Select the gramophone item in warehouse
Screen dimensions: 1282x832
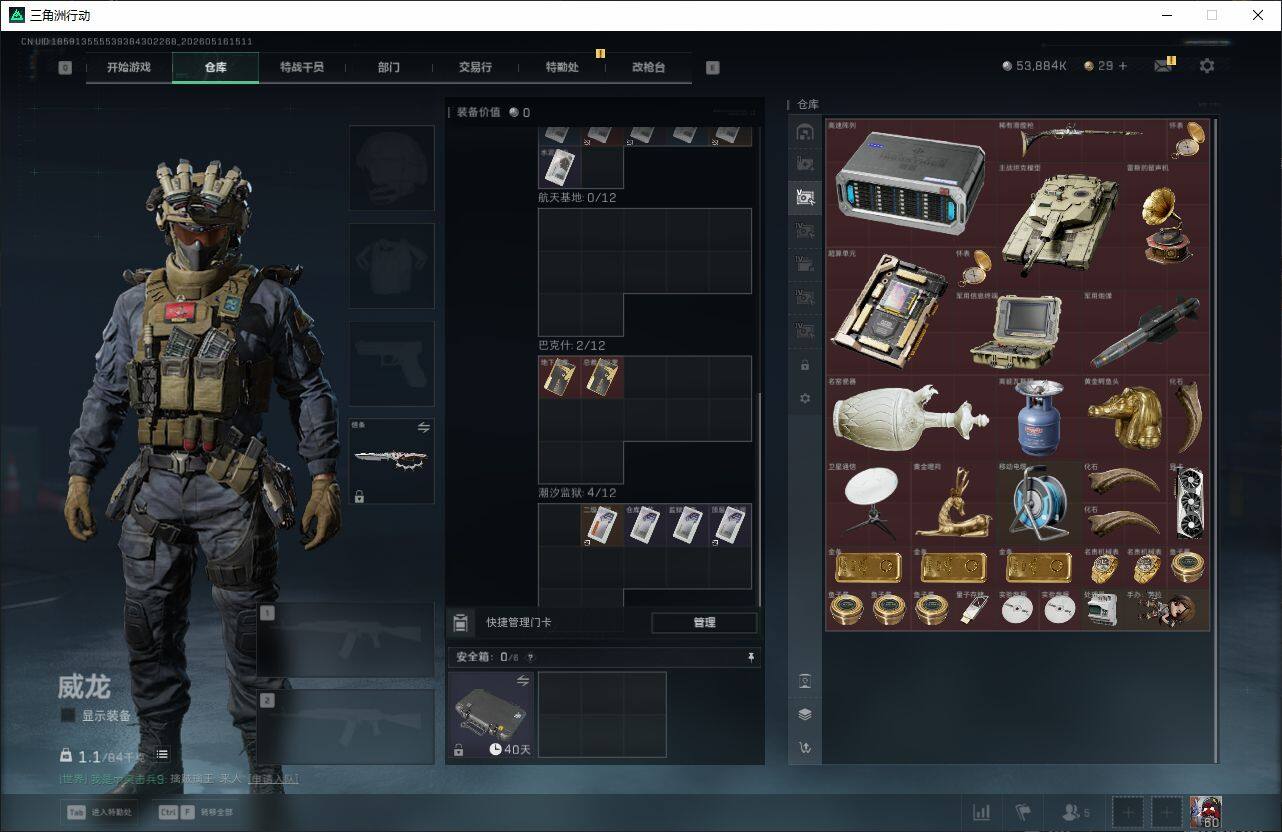coord(1167,226)
